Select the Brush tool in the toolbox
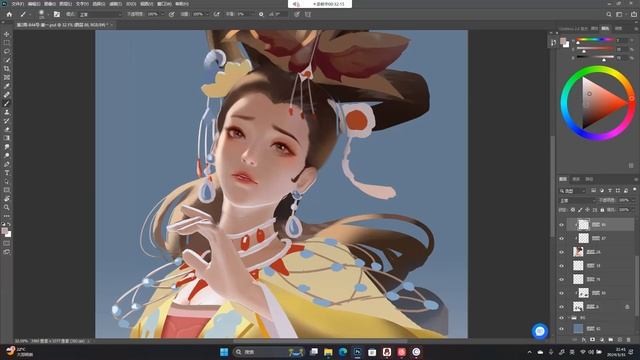This screenshot has height=360, width=640. pyautogui.click(x=7, y=103)
